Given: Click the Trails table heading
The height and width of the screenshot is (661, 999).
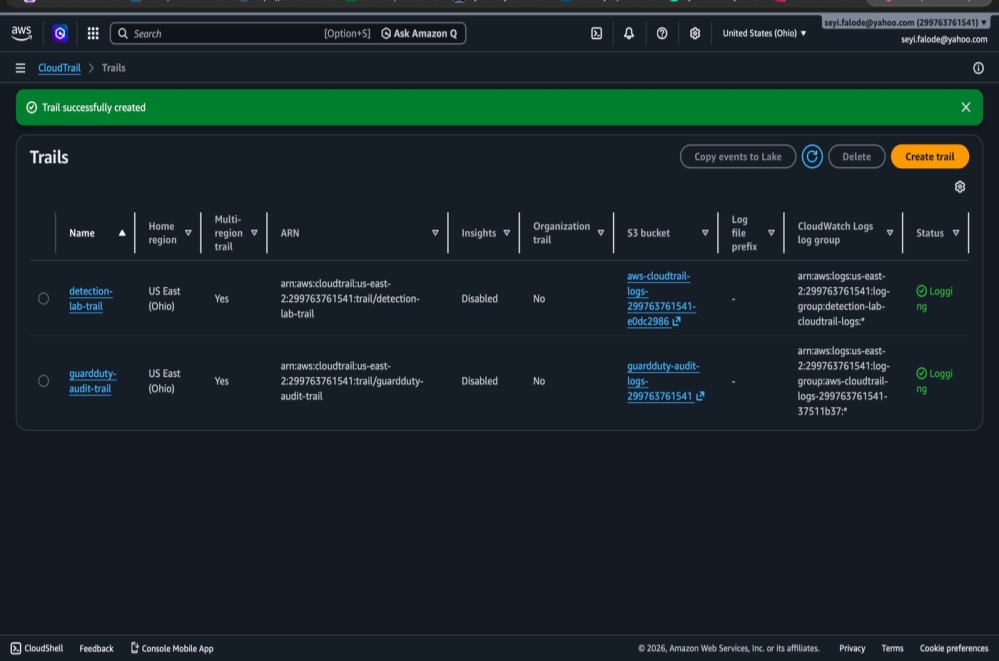Looking at the screenshot, I should [49, 157].
